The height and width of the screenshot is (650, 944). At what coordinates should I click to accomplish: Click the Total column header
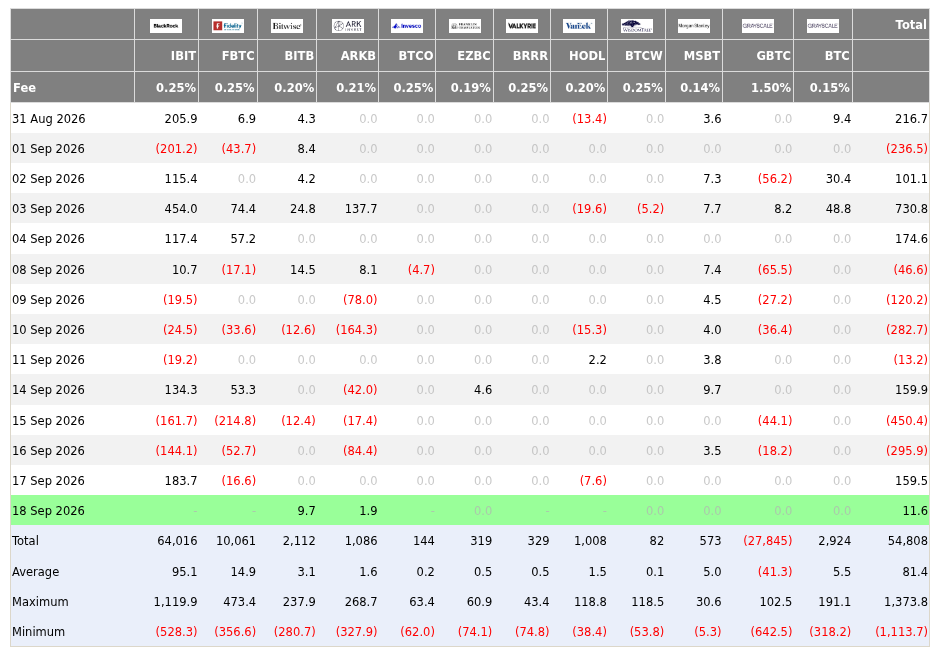click(x=910, y=25)
